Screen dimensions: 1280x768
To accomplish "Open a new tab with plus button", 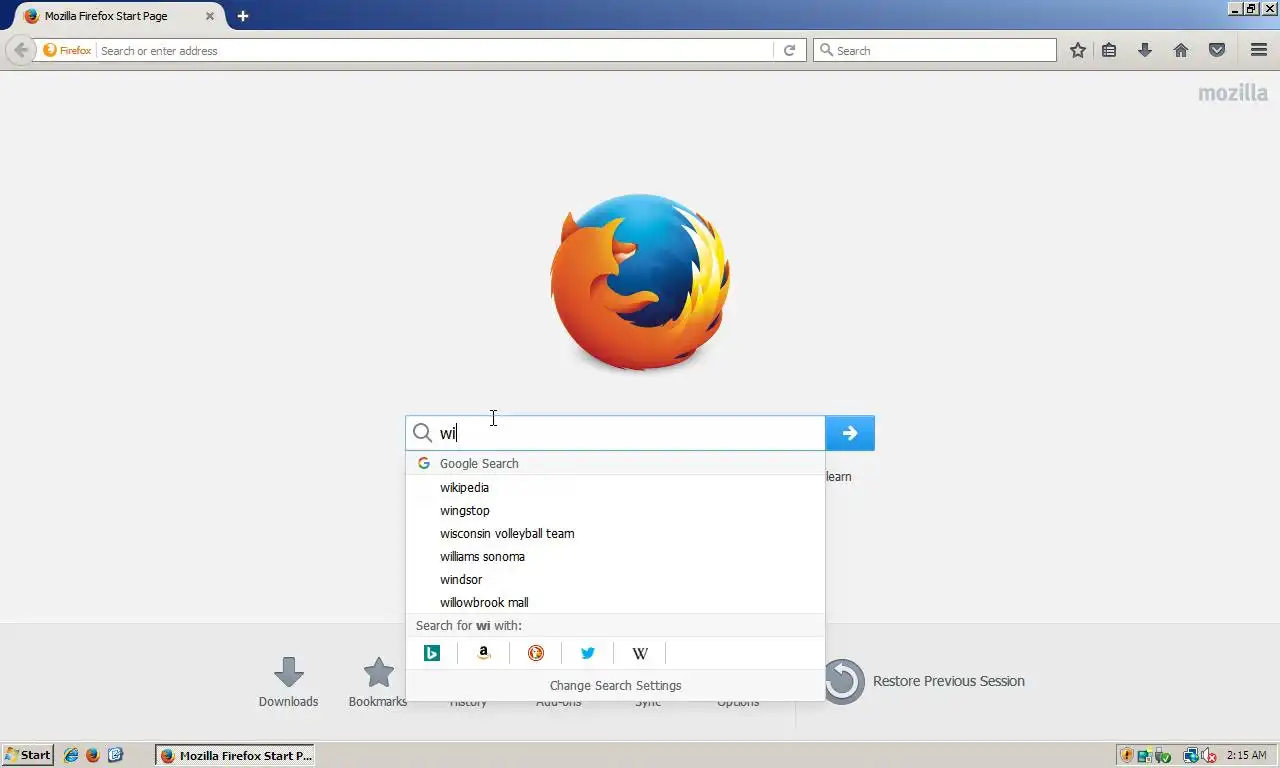I will (x=243, y=16).
